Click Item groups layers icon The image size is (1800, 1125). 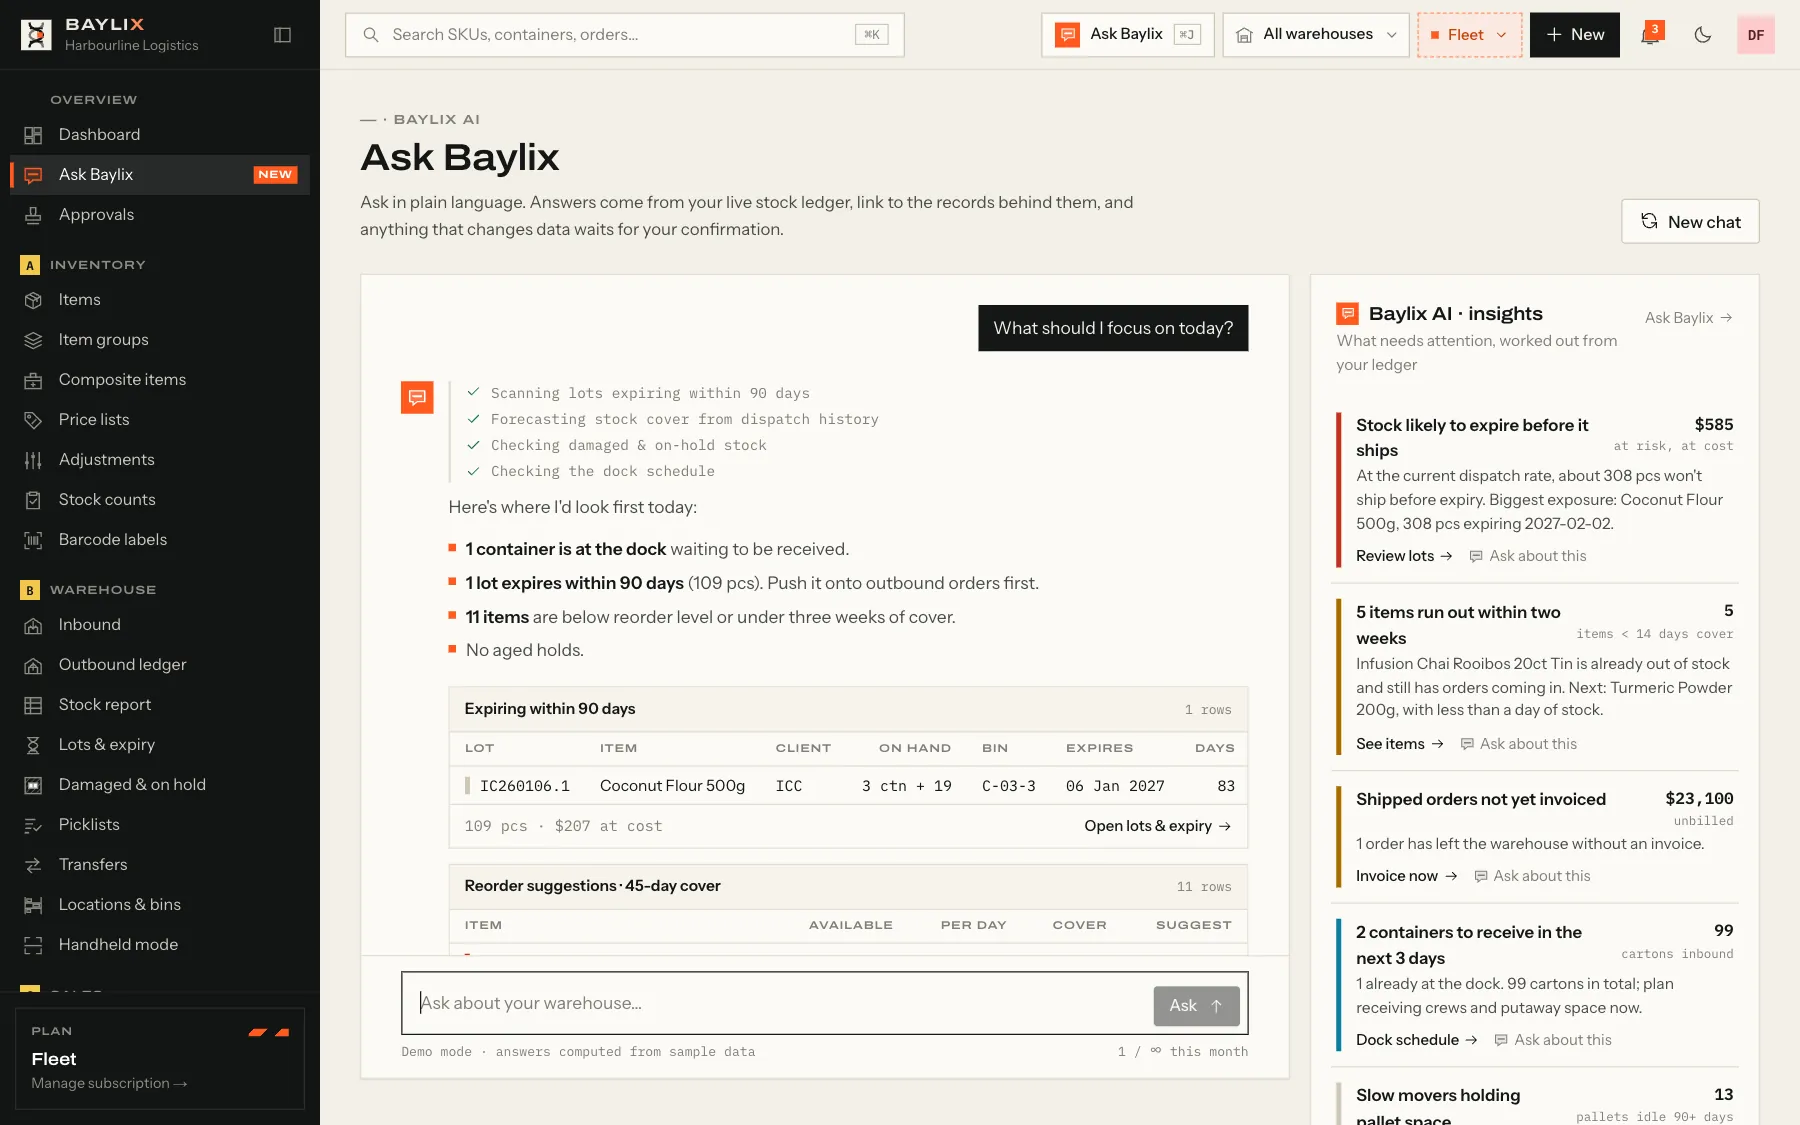click(33, 340)
